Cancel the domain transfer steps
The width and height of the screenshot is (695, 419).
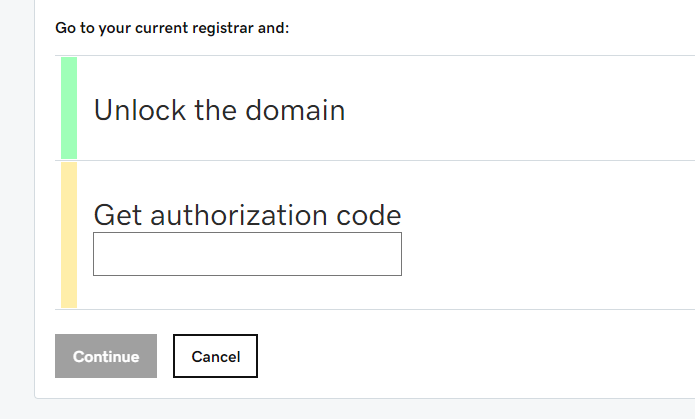pyautogui.click(x=215, y=356)
